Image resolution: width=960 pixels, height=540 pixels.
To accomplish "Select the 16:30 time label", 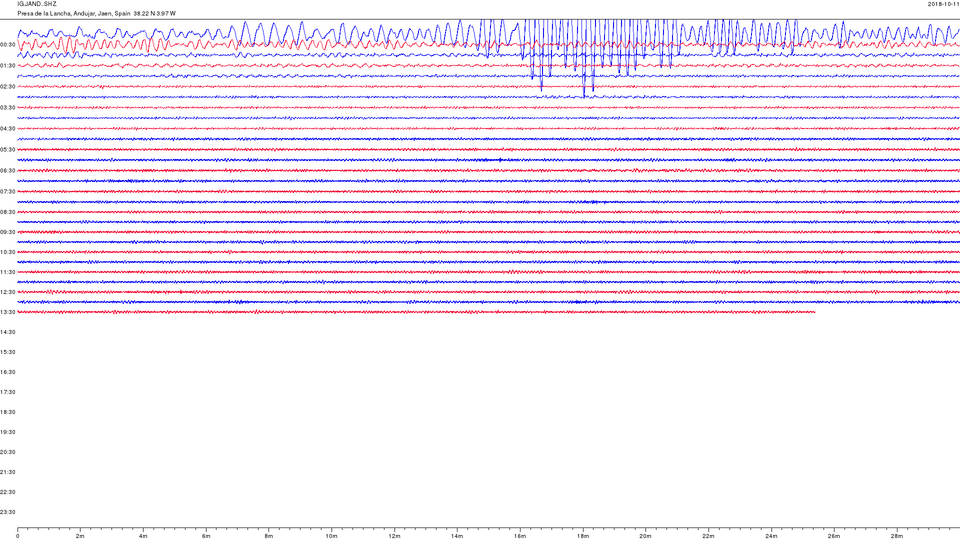I will (7, 372).
